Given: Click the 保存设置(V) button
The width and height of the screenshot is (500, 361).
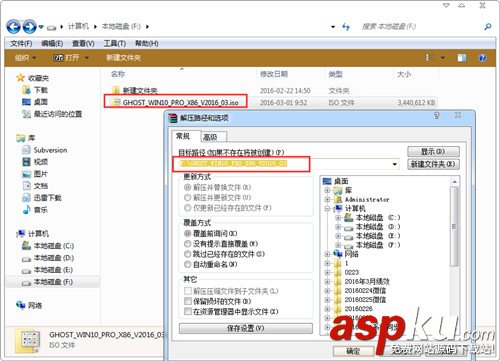Looking at the screenshot, I should (x=246, y=328).
